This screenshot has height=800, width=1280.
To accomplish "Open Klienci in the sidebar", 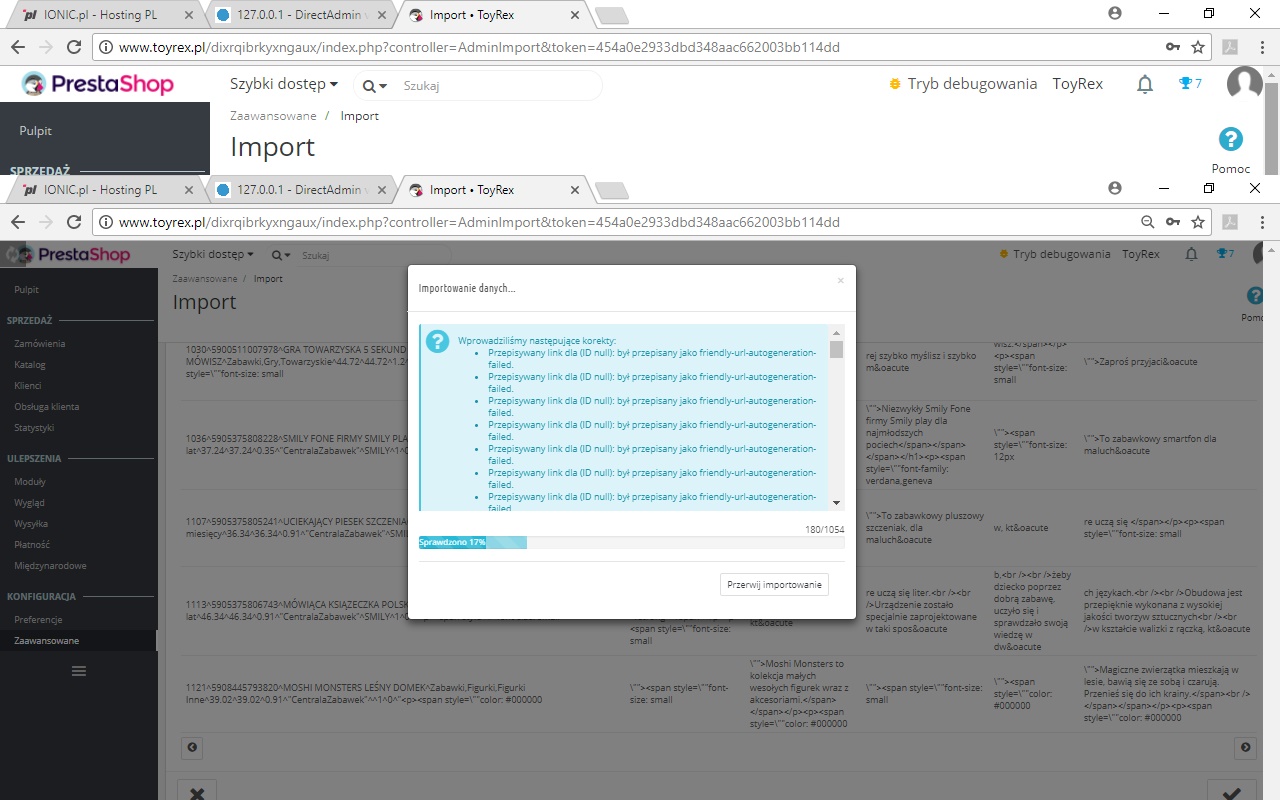I will [x=28, y=385].
